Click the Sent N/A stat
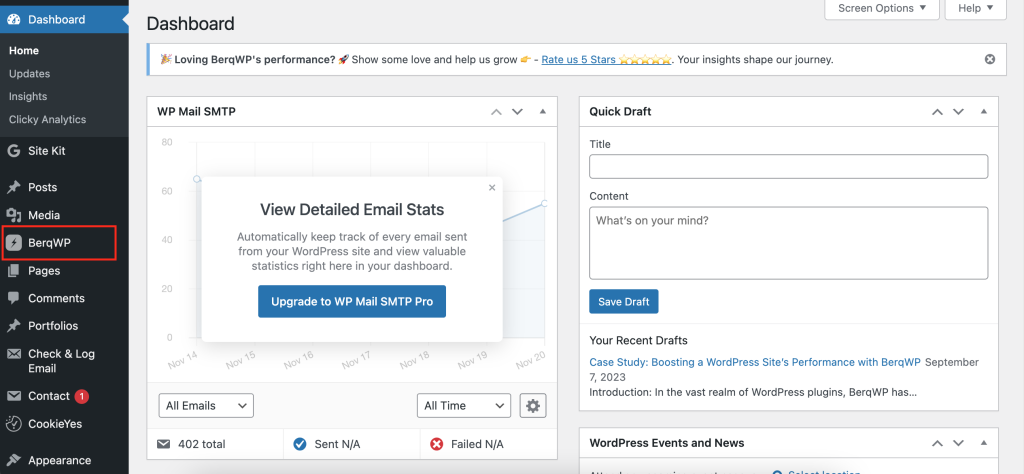 tap(327, 444)
